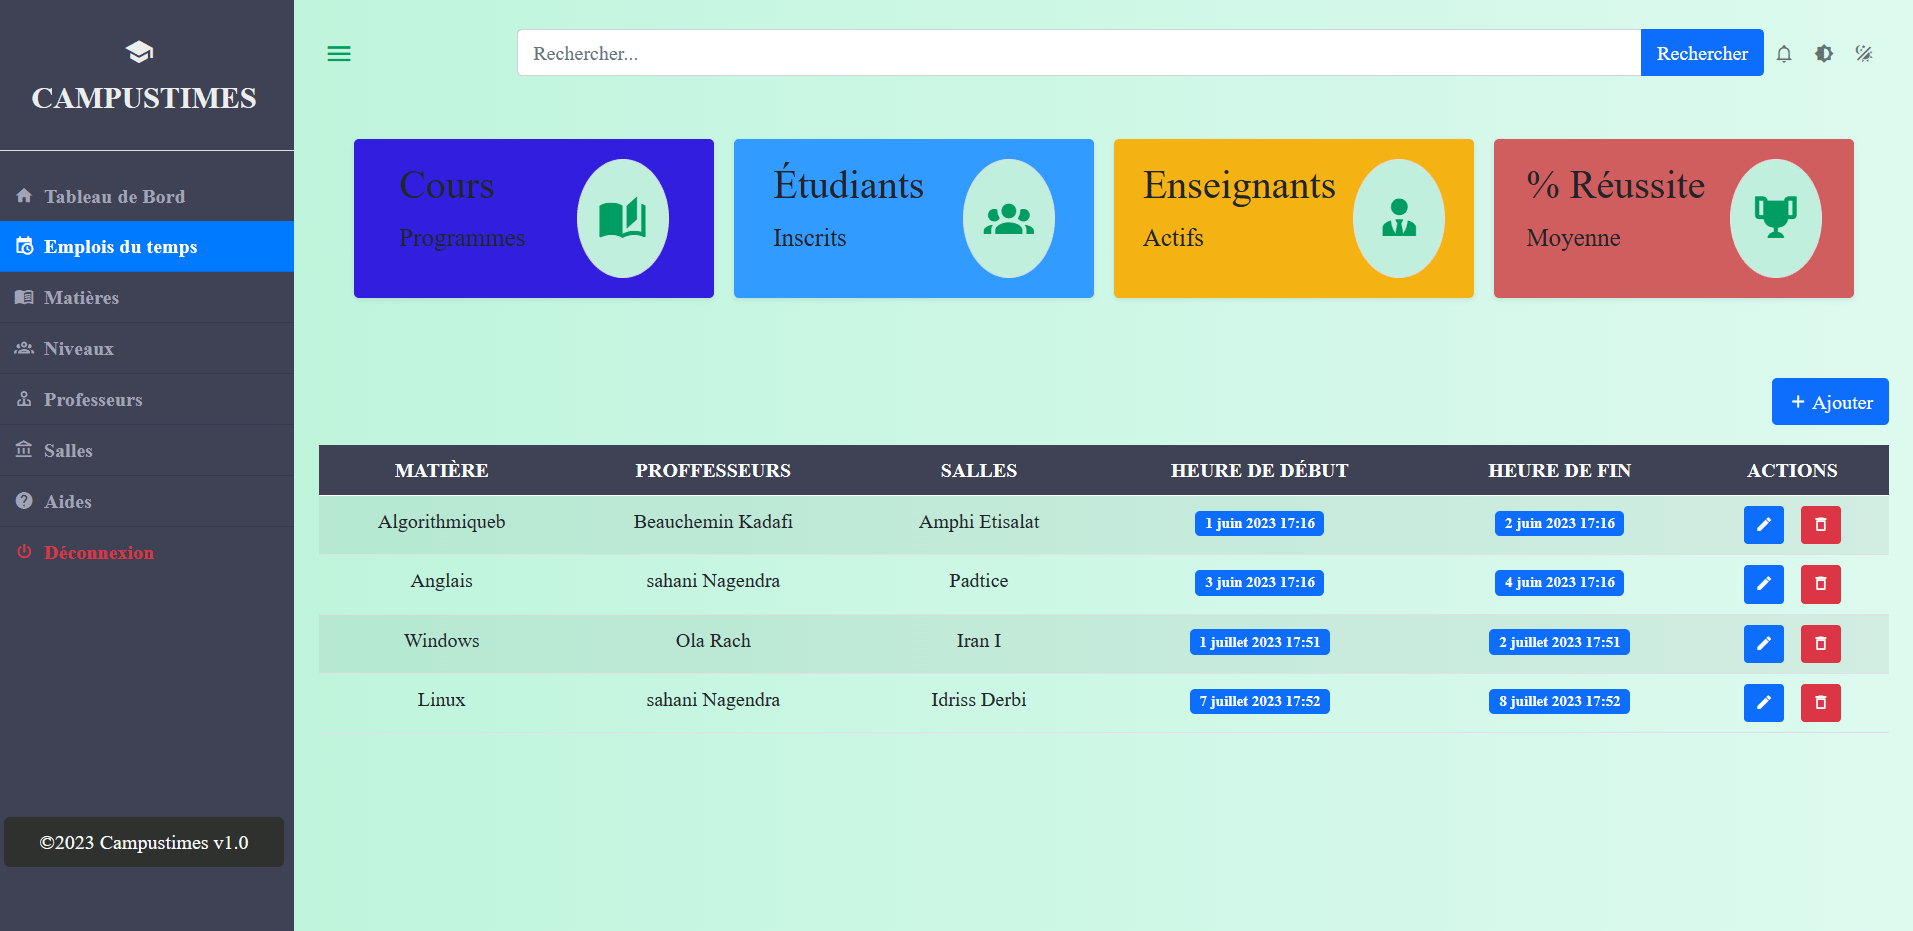Open the notifications bell icon
1913x931 pixels.
coord(1784,54)
